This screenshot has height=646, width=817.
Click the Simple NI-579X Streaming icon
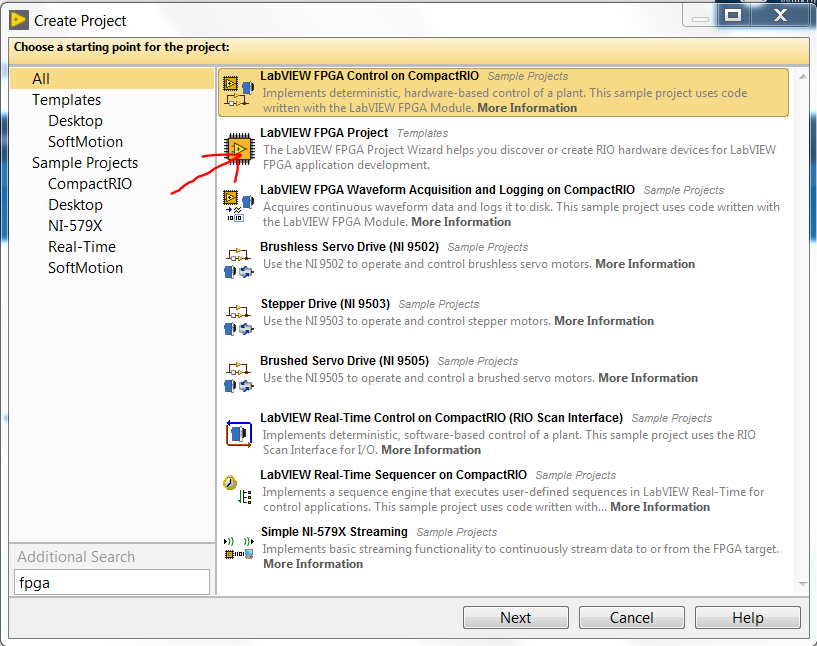click(239, 547)
